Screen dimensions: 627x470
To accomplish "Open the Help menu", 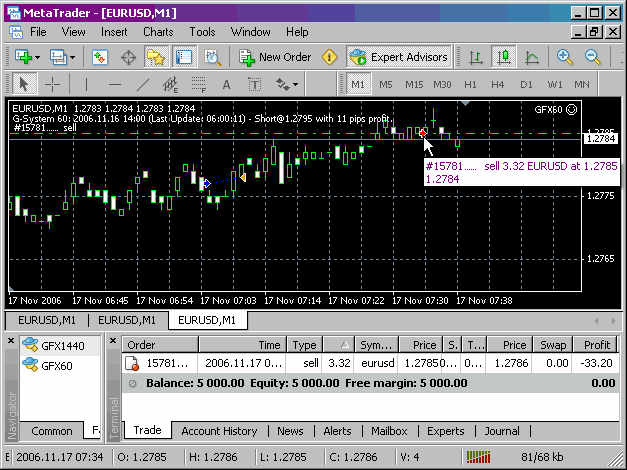I will click(x=297, y=32).
